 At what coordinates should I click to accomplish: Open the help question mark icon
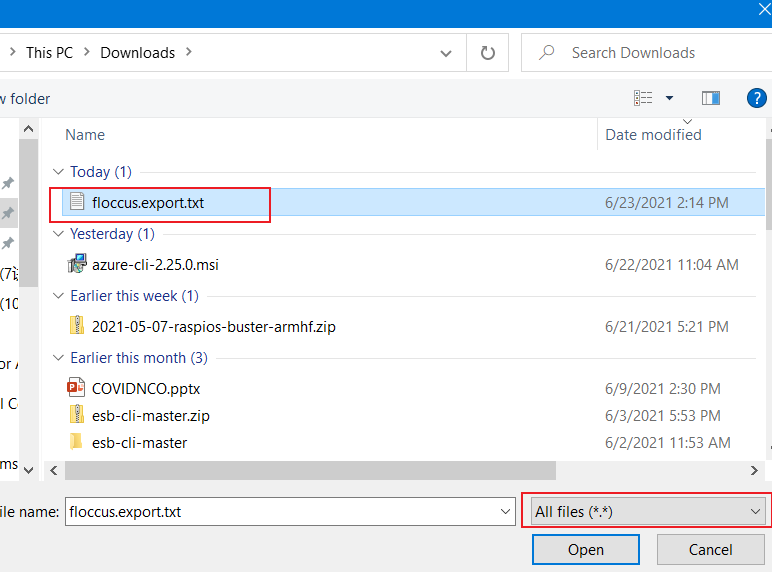tap(756, 98)
